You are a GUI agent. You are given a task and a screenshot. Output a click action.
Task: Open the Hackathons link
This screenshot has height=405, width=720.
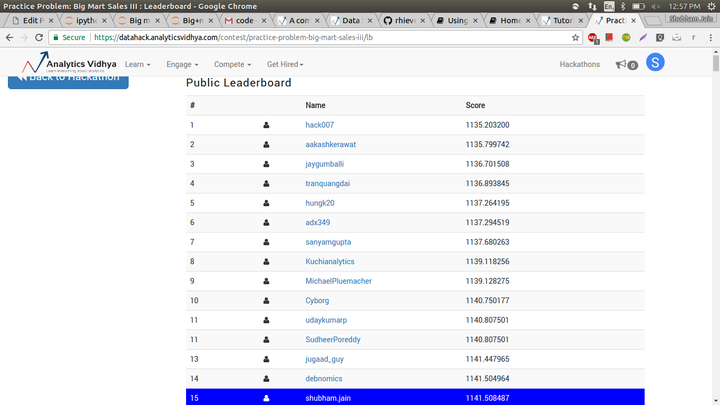[579, 64]
